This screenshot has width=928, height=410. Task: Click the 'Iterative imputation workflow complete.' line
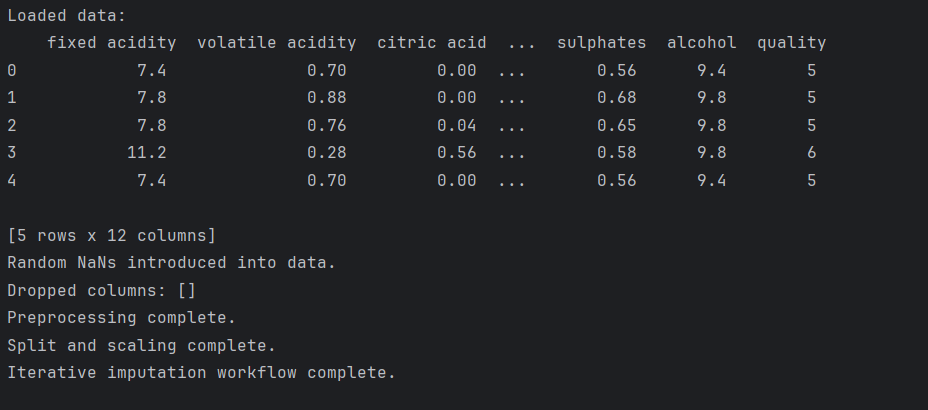click(201, 373)
